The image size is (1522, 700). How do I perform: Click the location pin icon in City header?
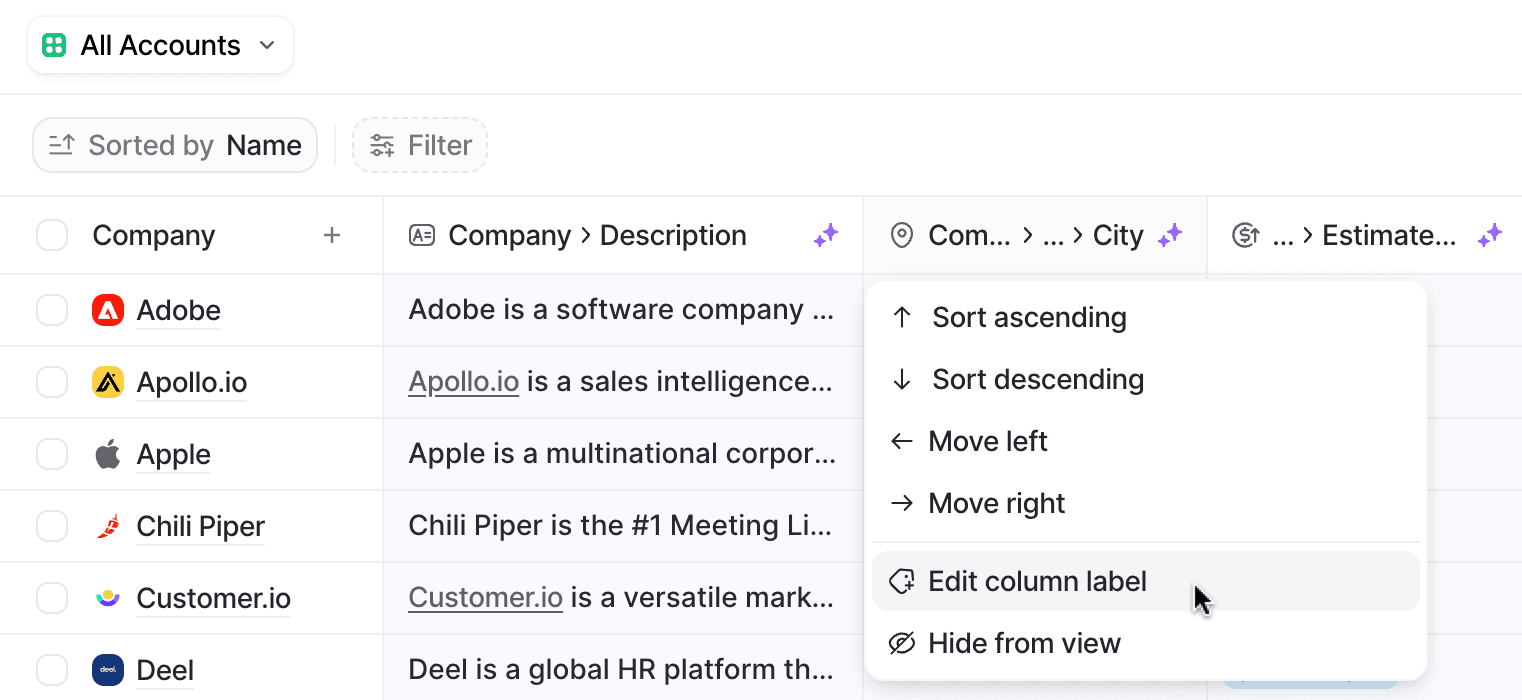click(902, 235)
